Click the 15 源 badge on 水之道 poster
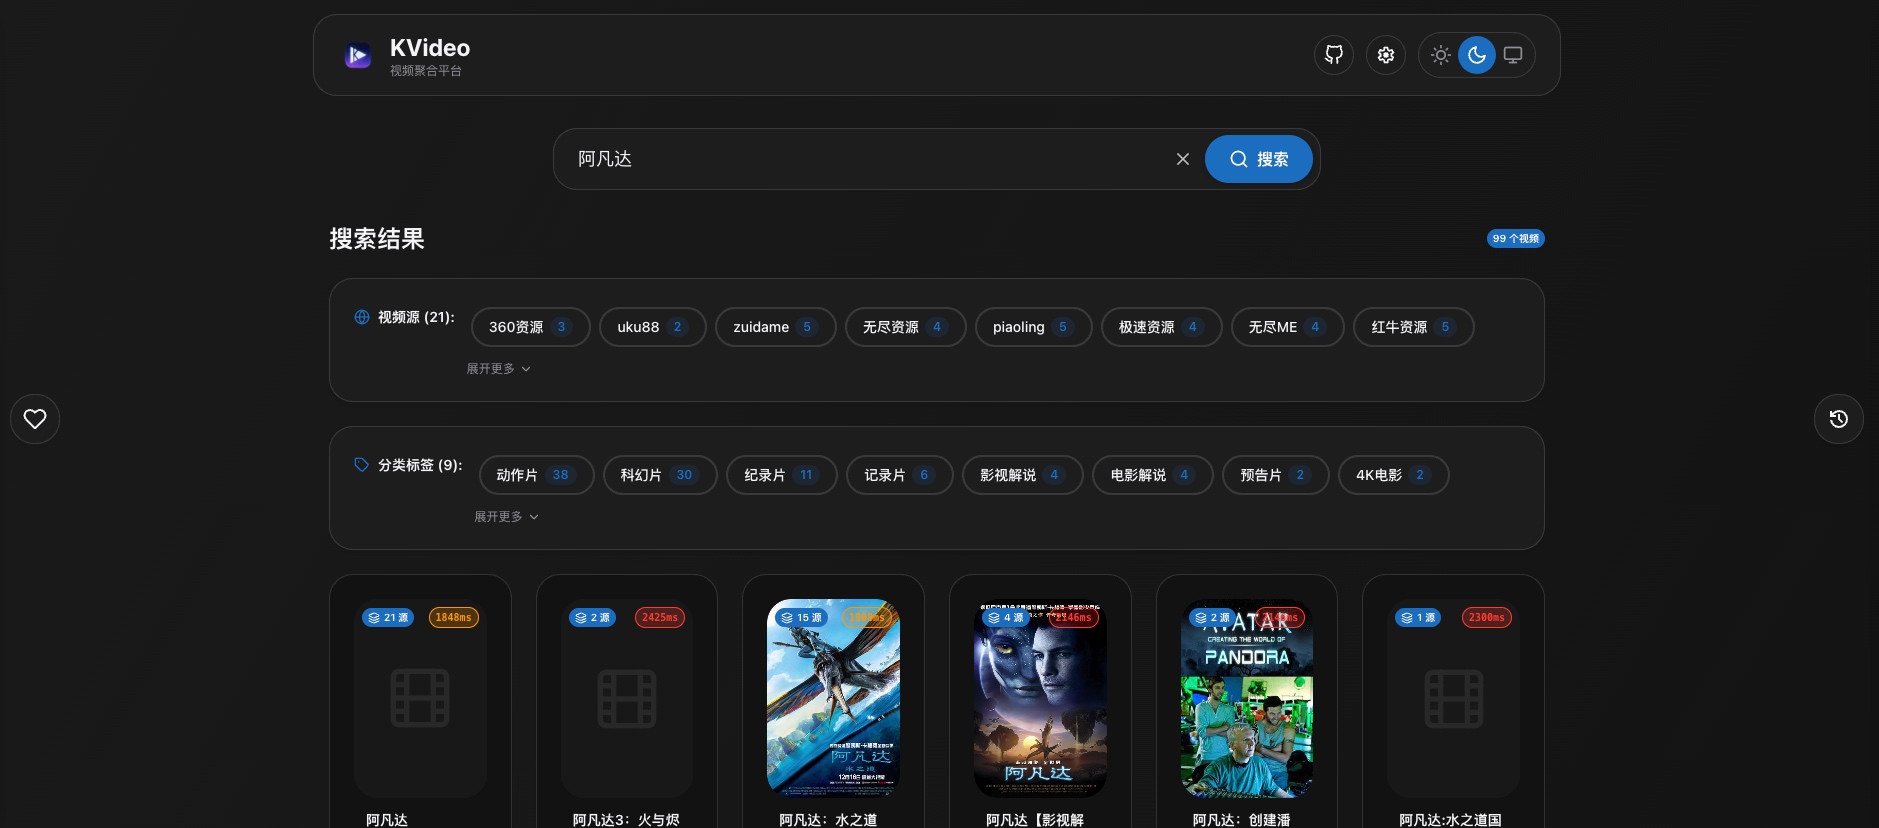The height and width of the screenshot is (828, 1879). click(x=801, y=618)
